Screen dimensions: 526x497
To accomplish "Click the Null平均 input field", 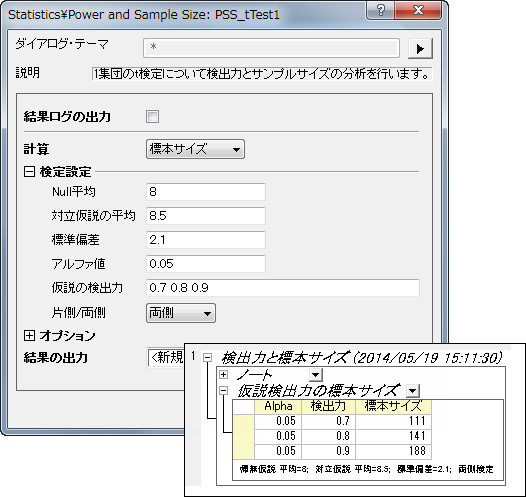I will pyautogui.click(x=206, y=192).
